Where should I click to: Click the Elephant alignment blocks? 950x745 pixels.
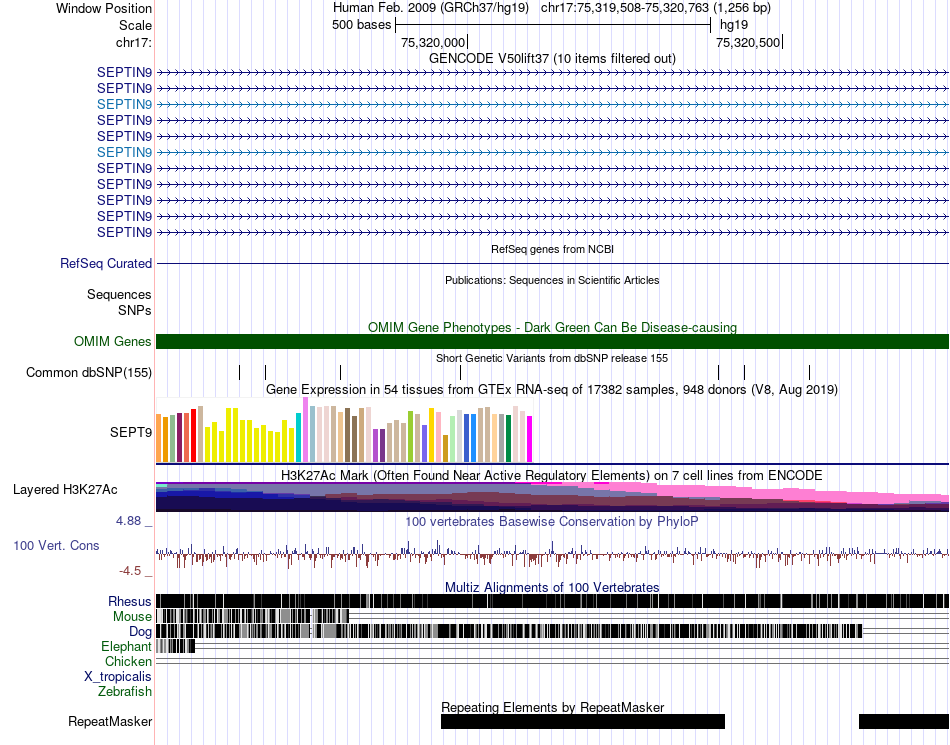coord(176,647)
